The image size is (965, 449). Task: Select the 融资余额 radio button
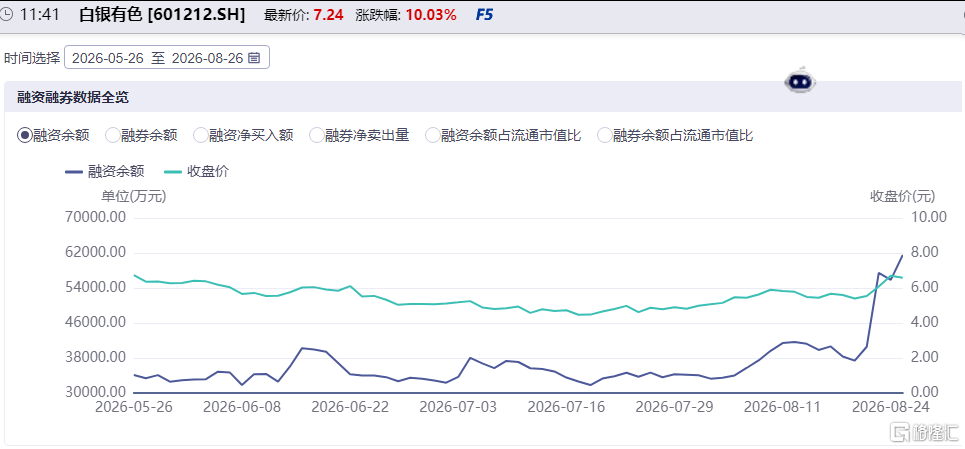(x=24, y=135)
